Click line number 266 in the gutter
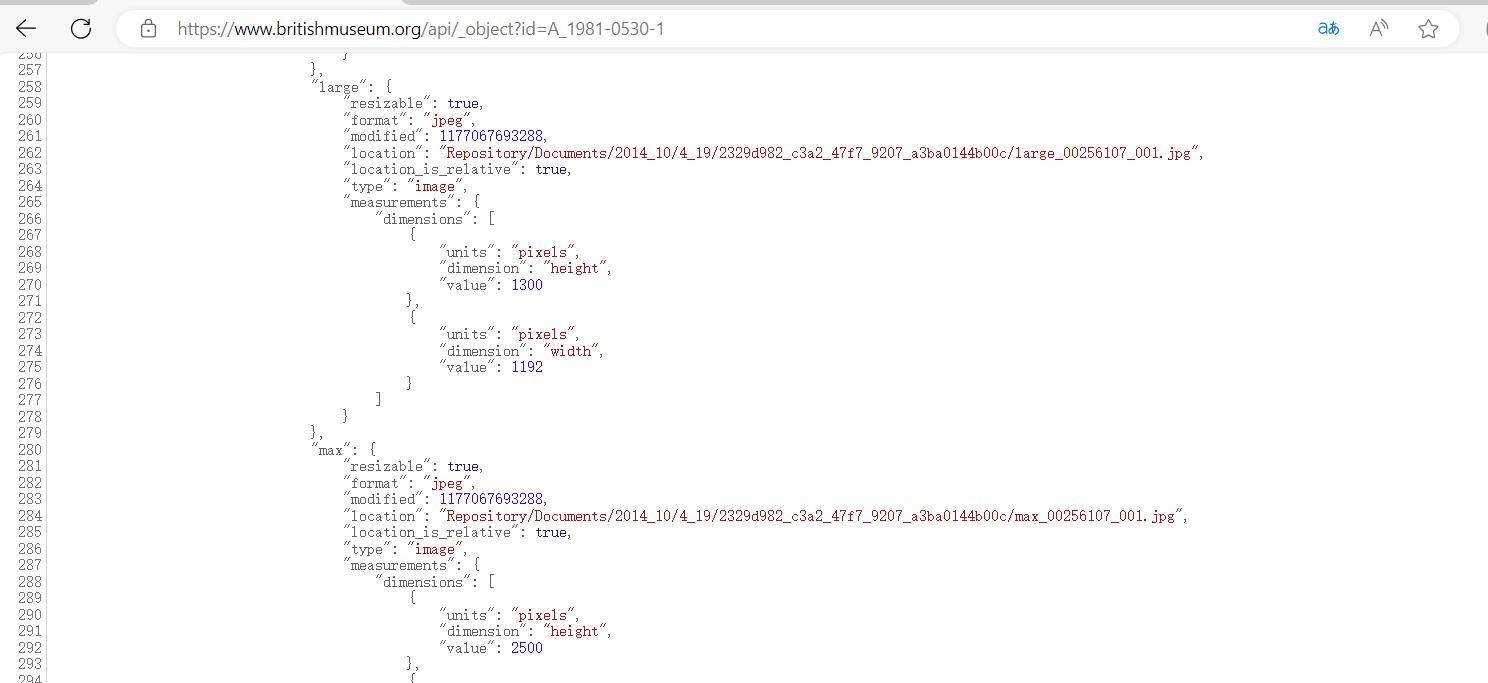 [29, 219]
